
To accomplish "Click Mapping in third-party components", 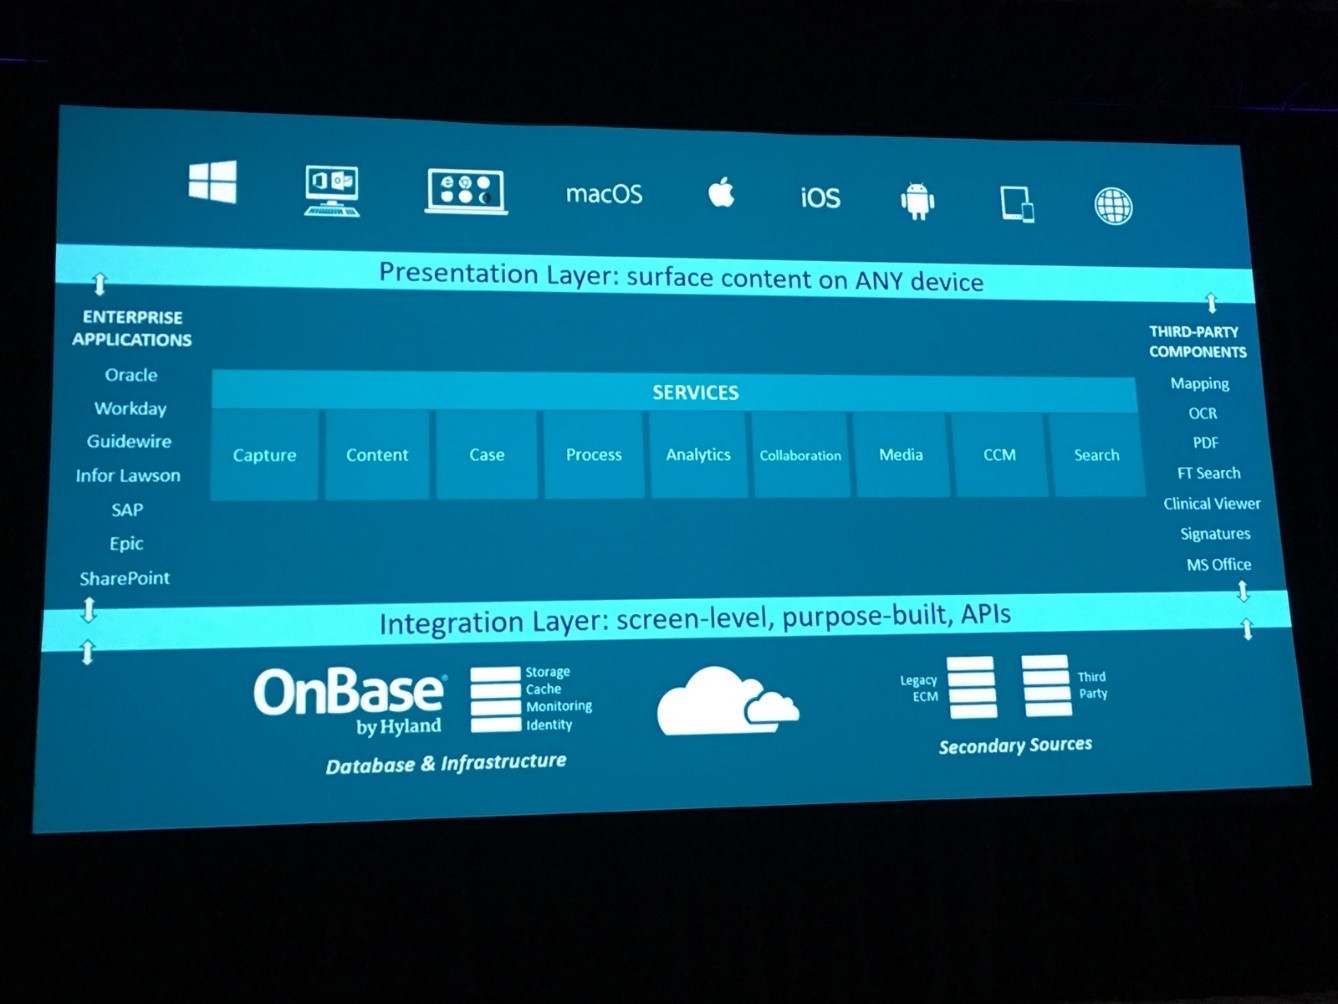I will [x=1200, y=384].
